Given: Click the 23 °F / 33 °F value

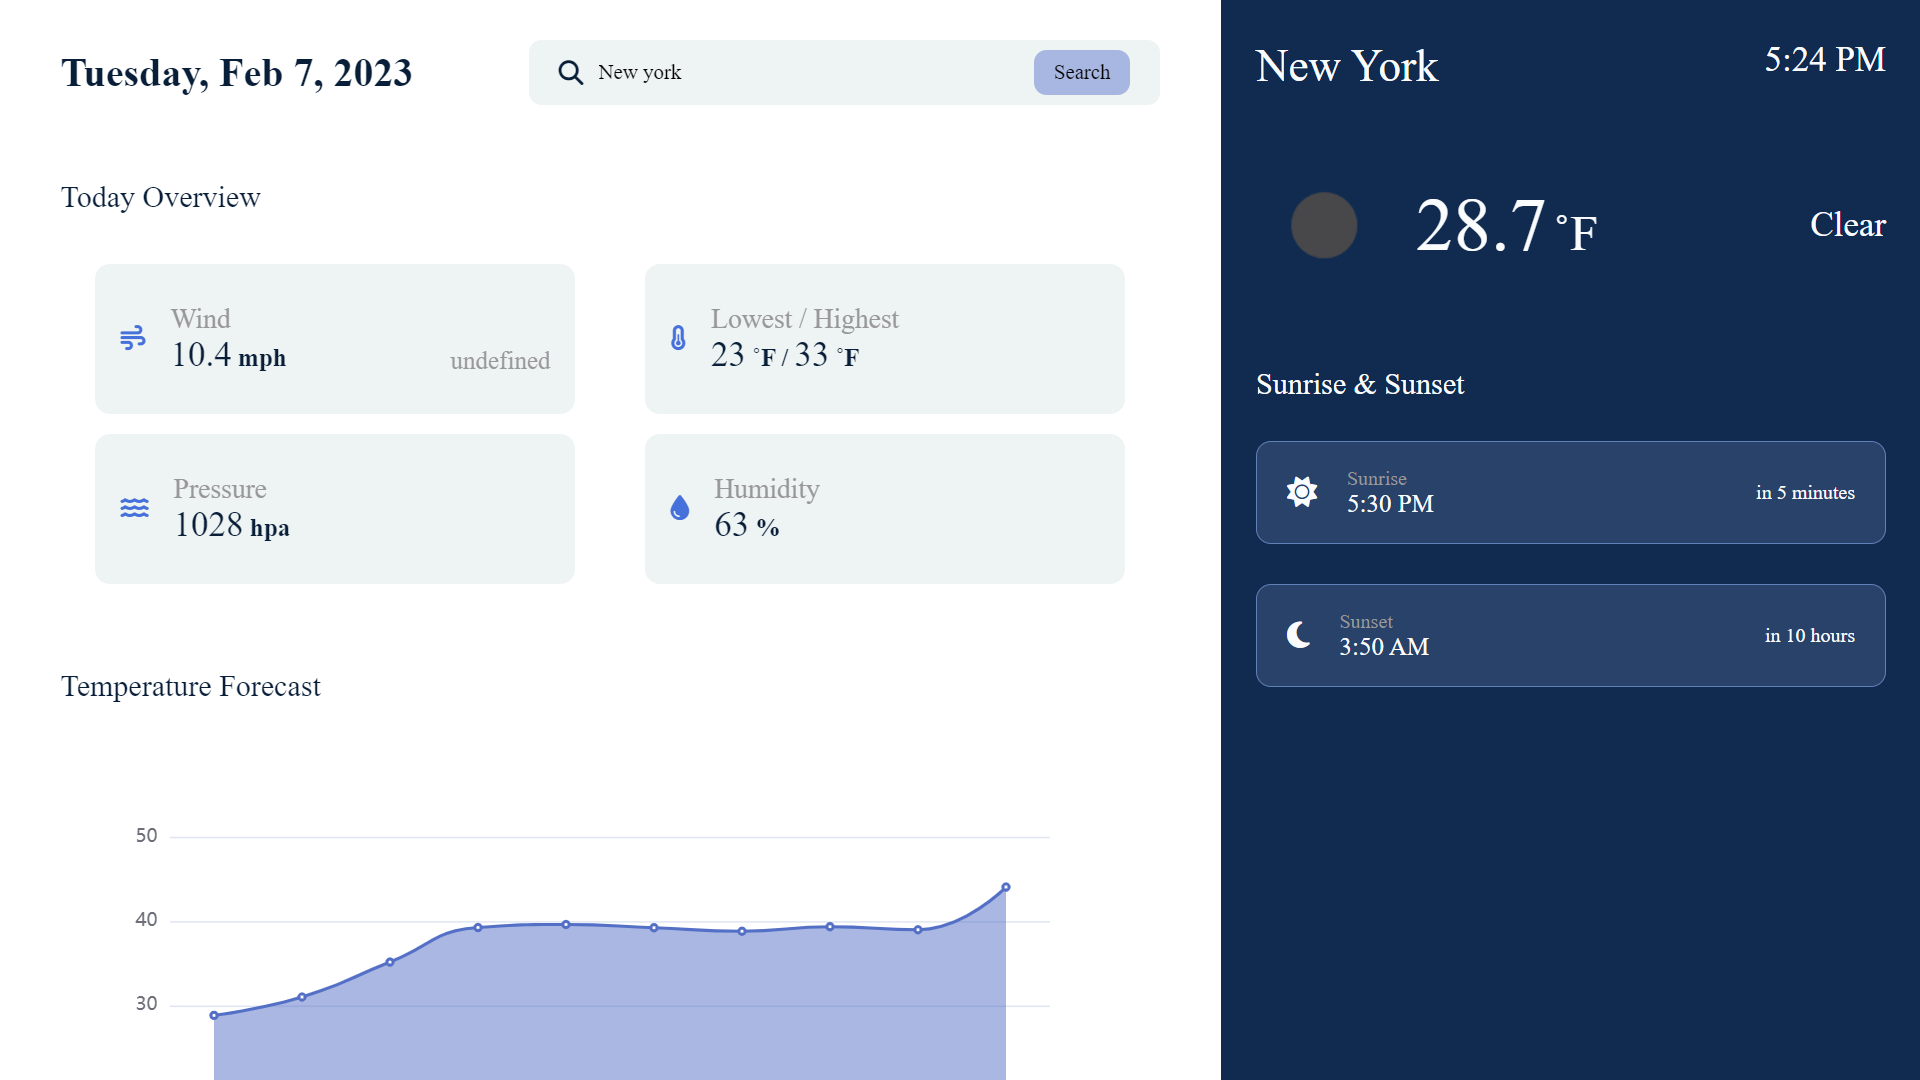Looking at the screenshot, I should [x=784, y=355].
